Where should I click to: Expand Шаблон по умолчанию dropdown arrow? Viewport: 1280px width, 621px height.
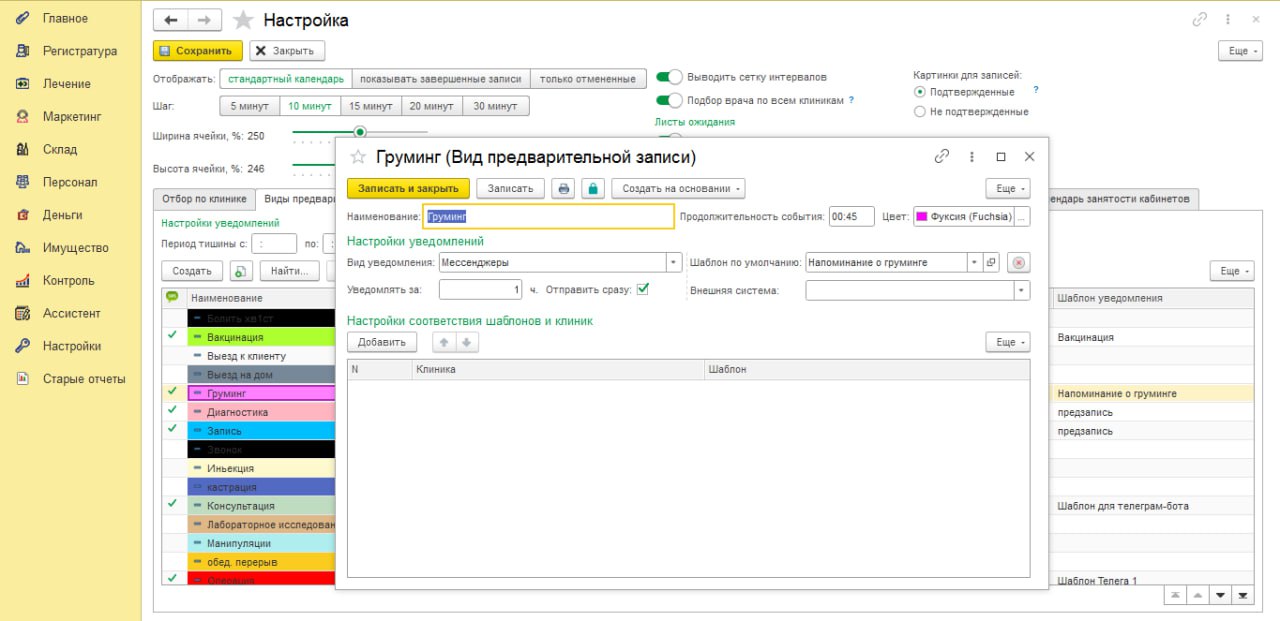click(974, 262)
